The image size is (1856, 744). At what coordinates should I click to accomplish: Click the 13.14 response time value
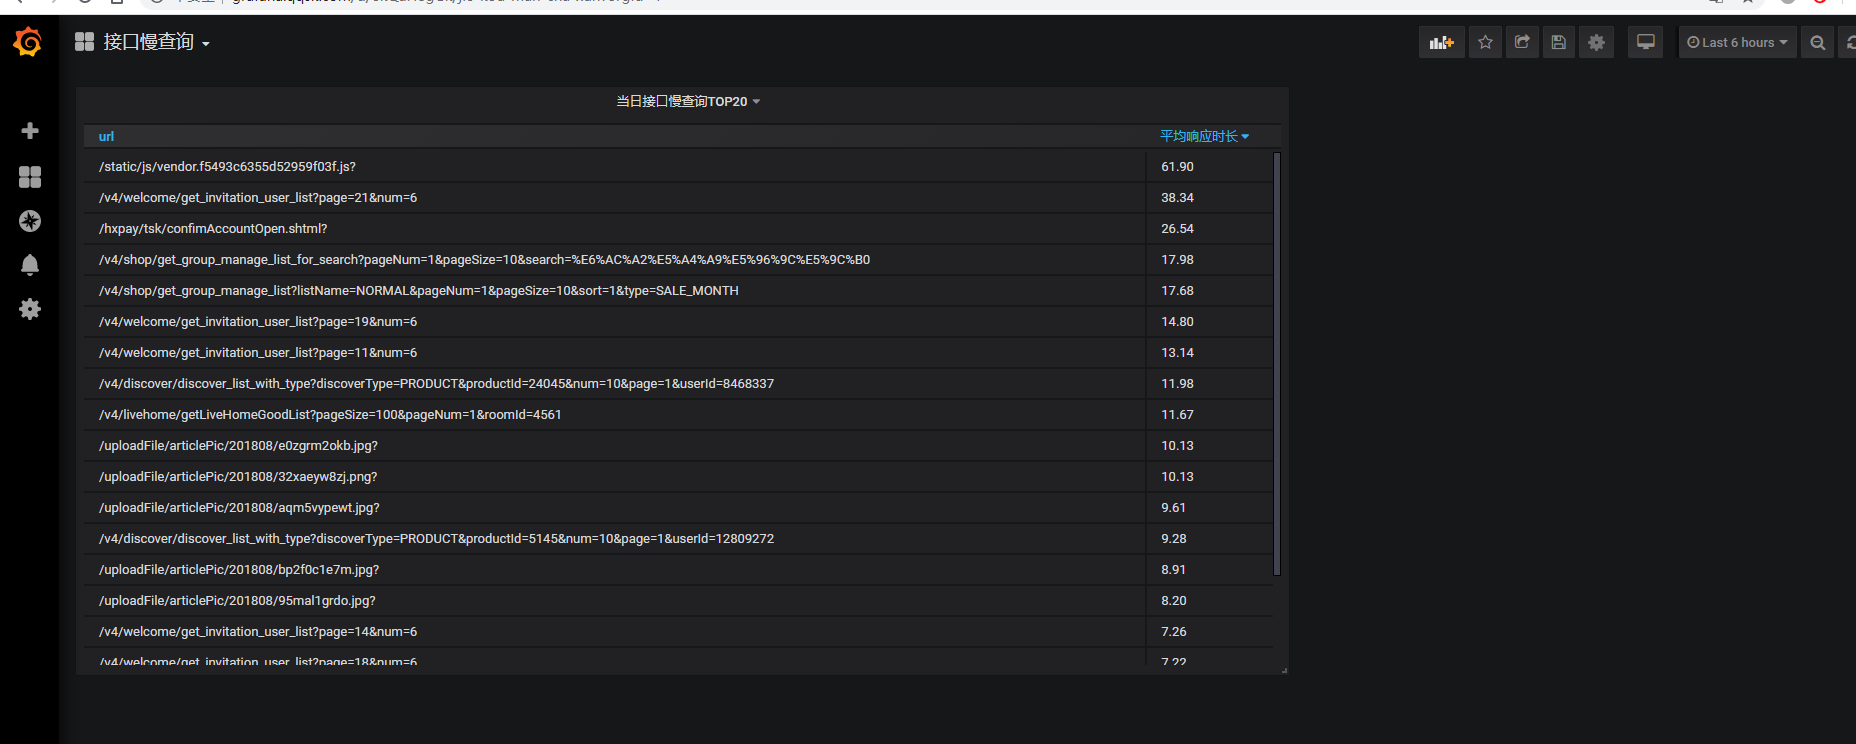pos(1177,352)
